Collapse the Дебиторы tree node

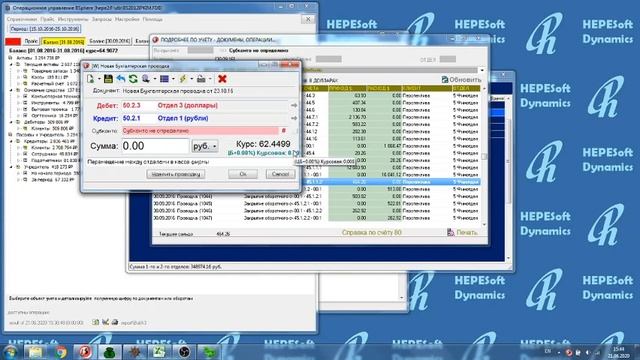click(11, 122)
